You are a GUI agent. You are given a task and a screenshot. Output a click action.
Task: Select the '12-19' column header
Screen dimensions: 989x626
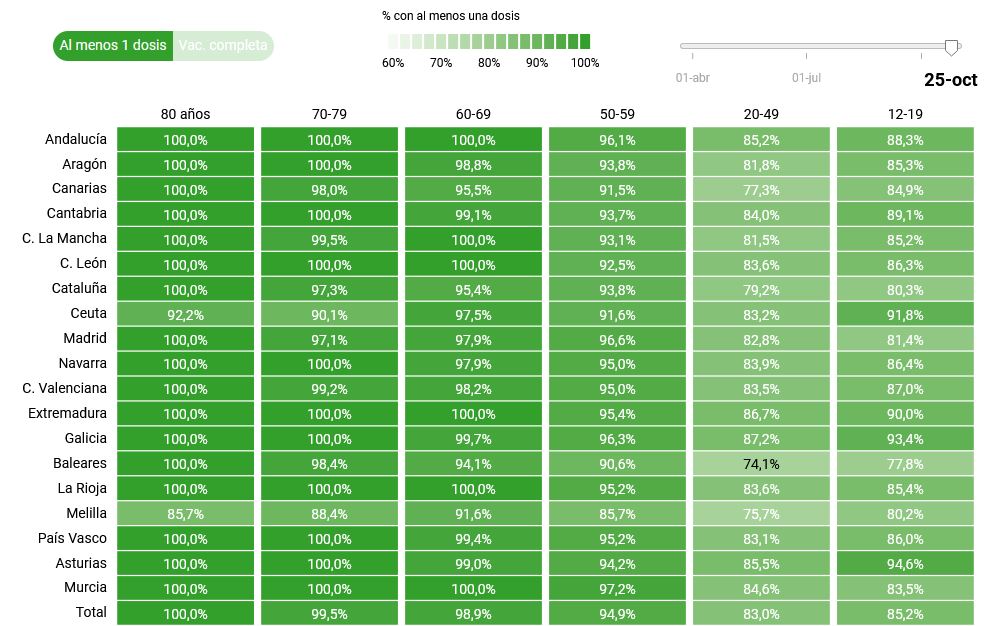[905, 114]
